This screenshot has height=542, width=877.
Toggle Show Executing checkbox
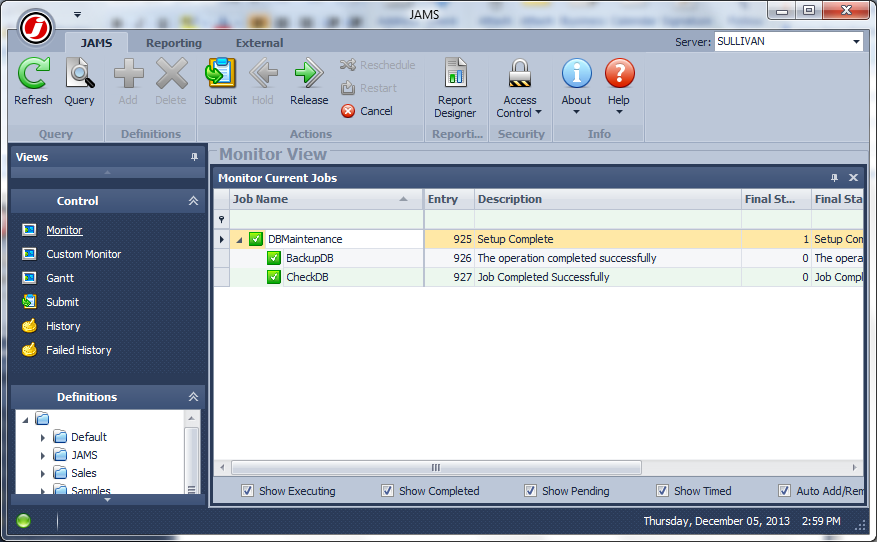(247, 491)
